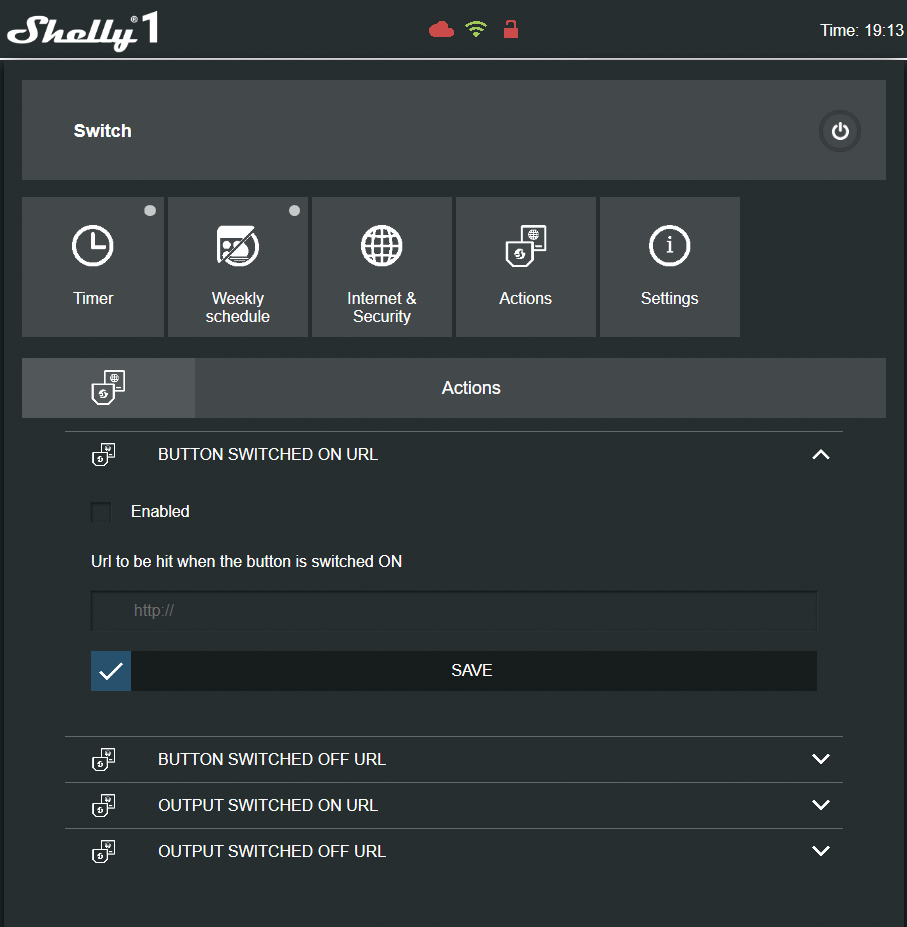
Task: Click the http:// URL input field
Action: [x=454, y=610]
